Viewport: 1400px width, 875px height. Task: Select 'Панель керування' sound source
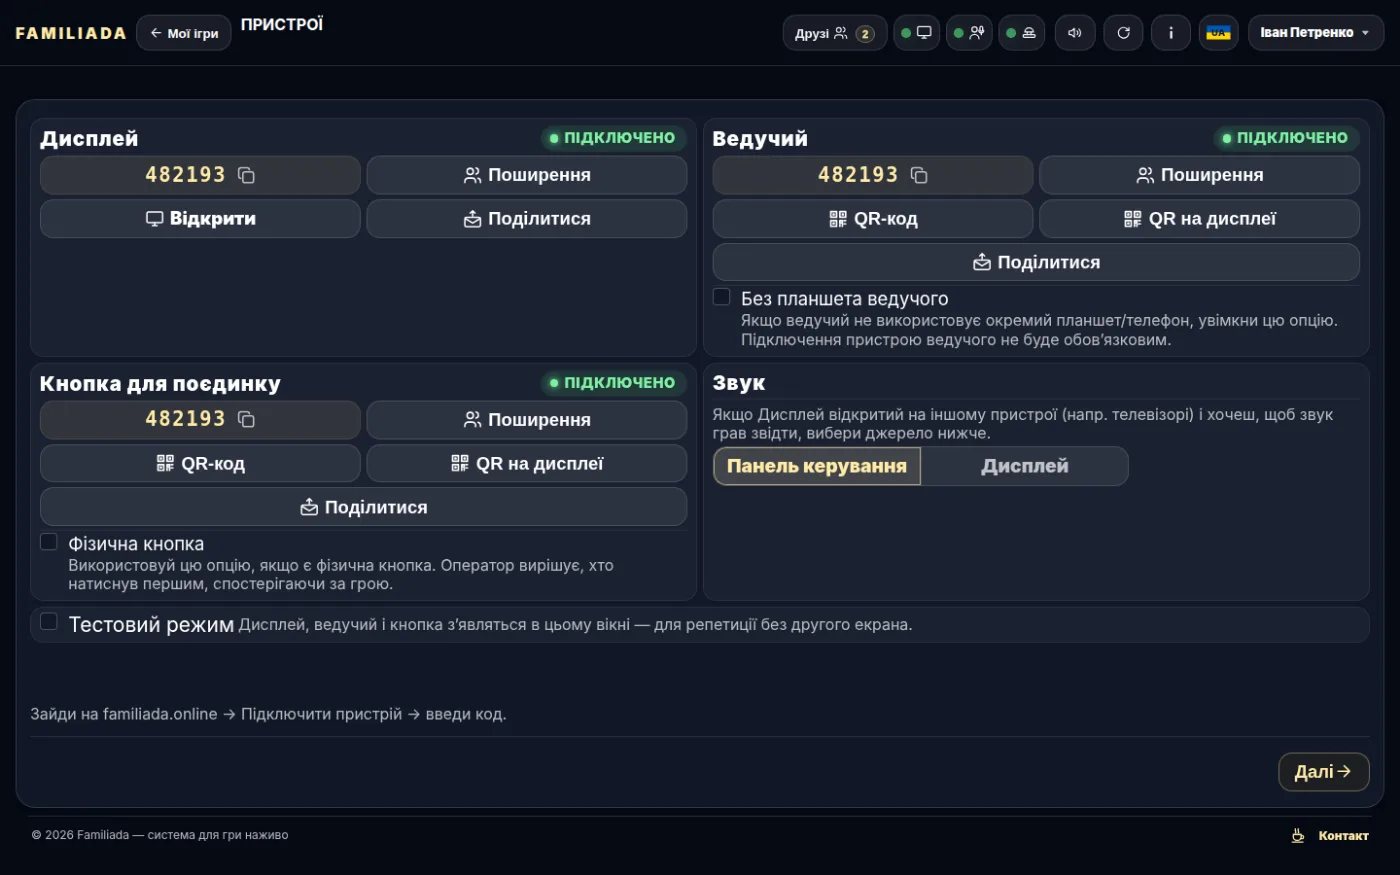[817, 466]
